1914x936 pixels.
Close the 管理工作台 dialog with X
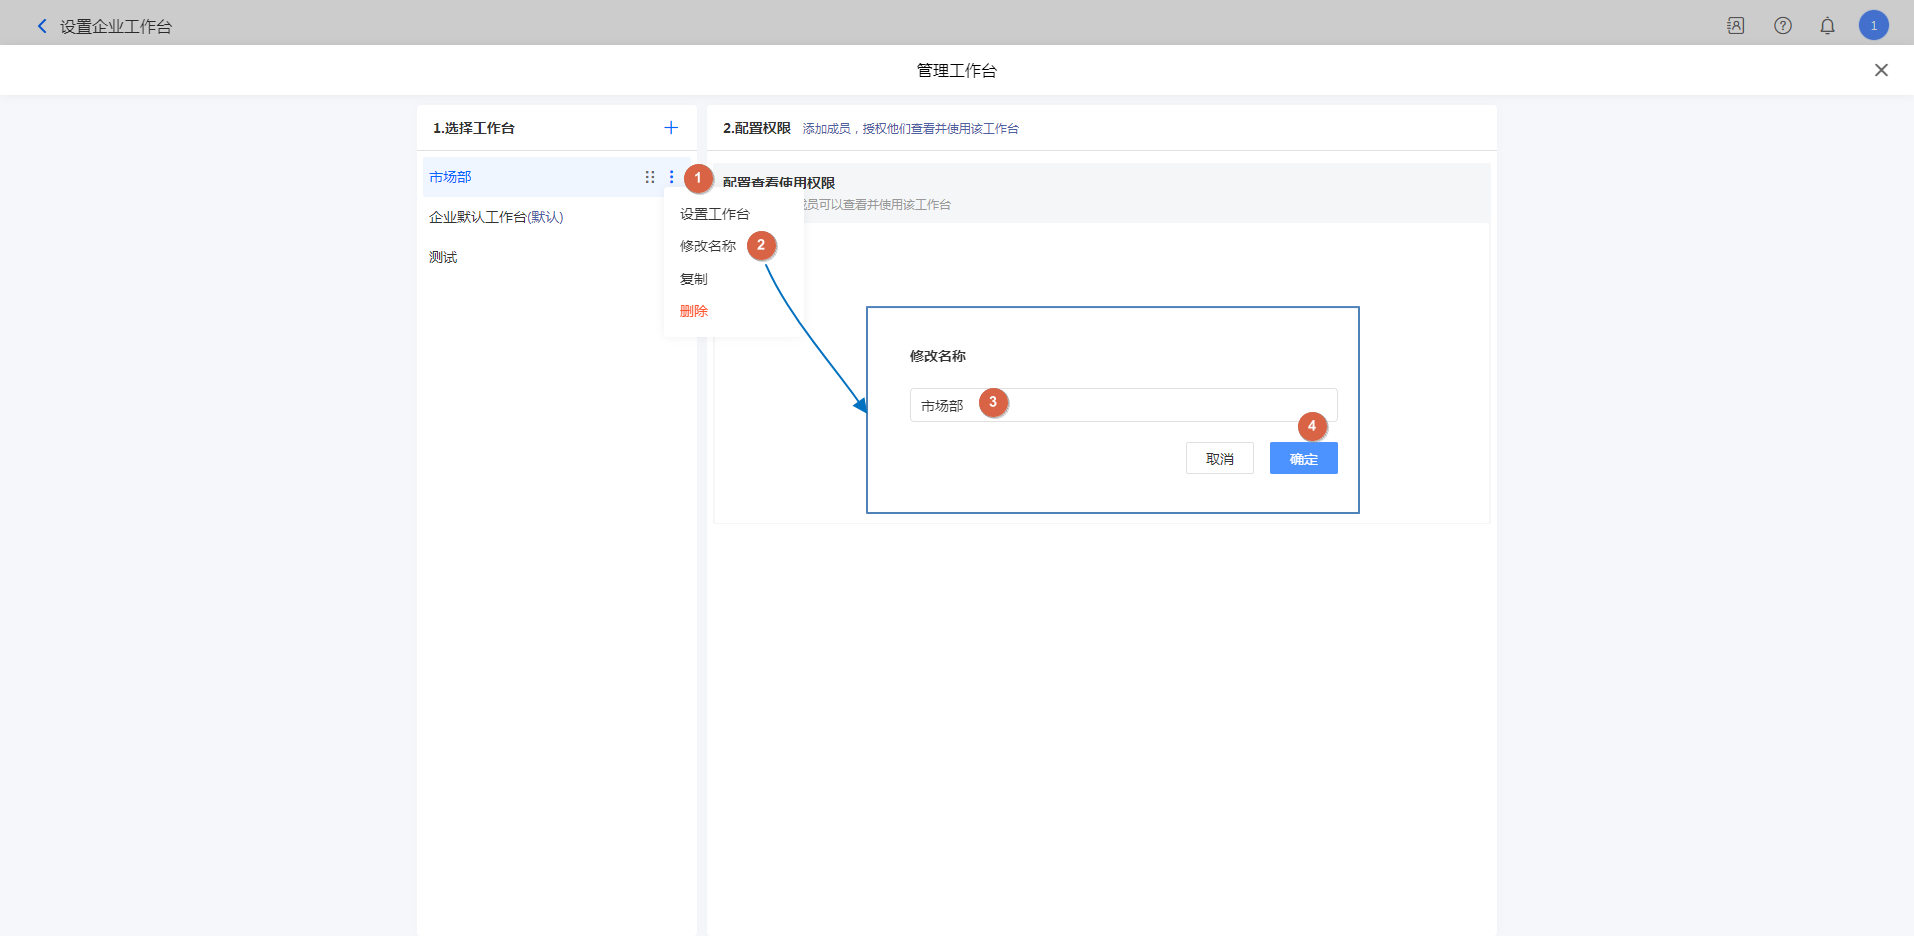(1880, 70)
